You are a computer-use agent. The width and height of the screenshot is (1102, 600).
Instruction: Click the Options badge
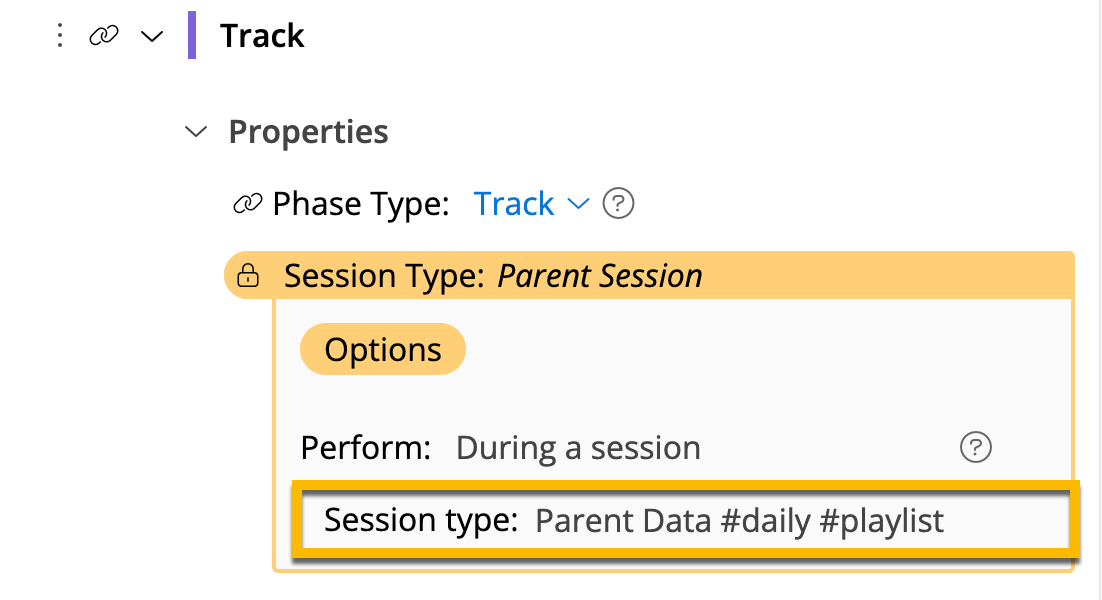[x=382, y=349]
